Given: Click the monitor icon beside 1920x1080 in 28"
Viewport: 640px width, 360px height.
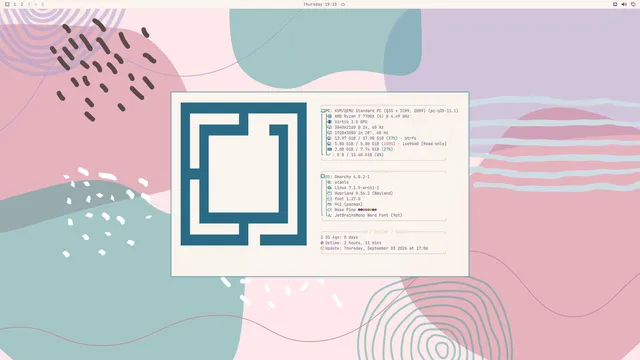Looking at the screenshot, I should (x=329, y=133).
